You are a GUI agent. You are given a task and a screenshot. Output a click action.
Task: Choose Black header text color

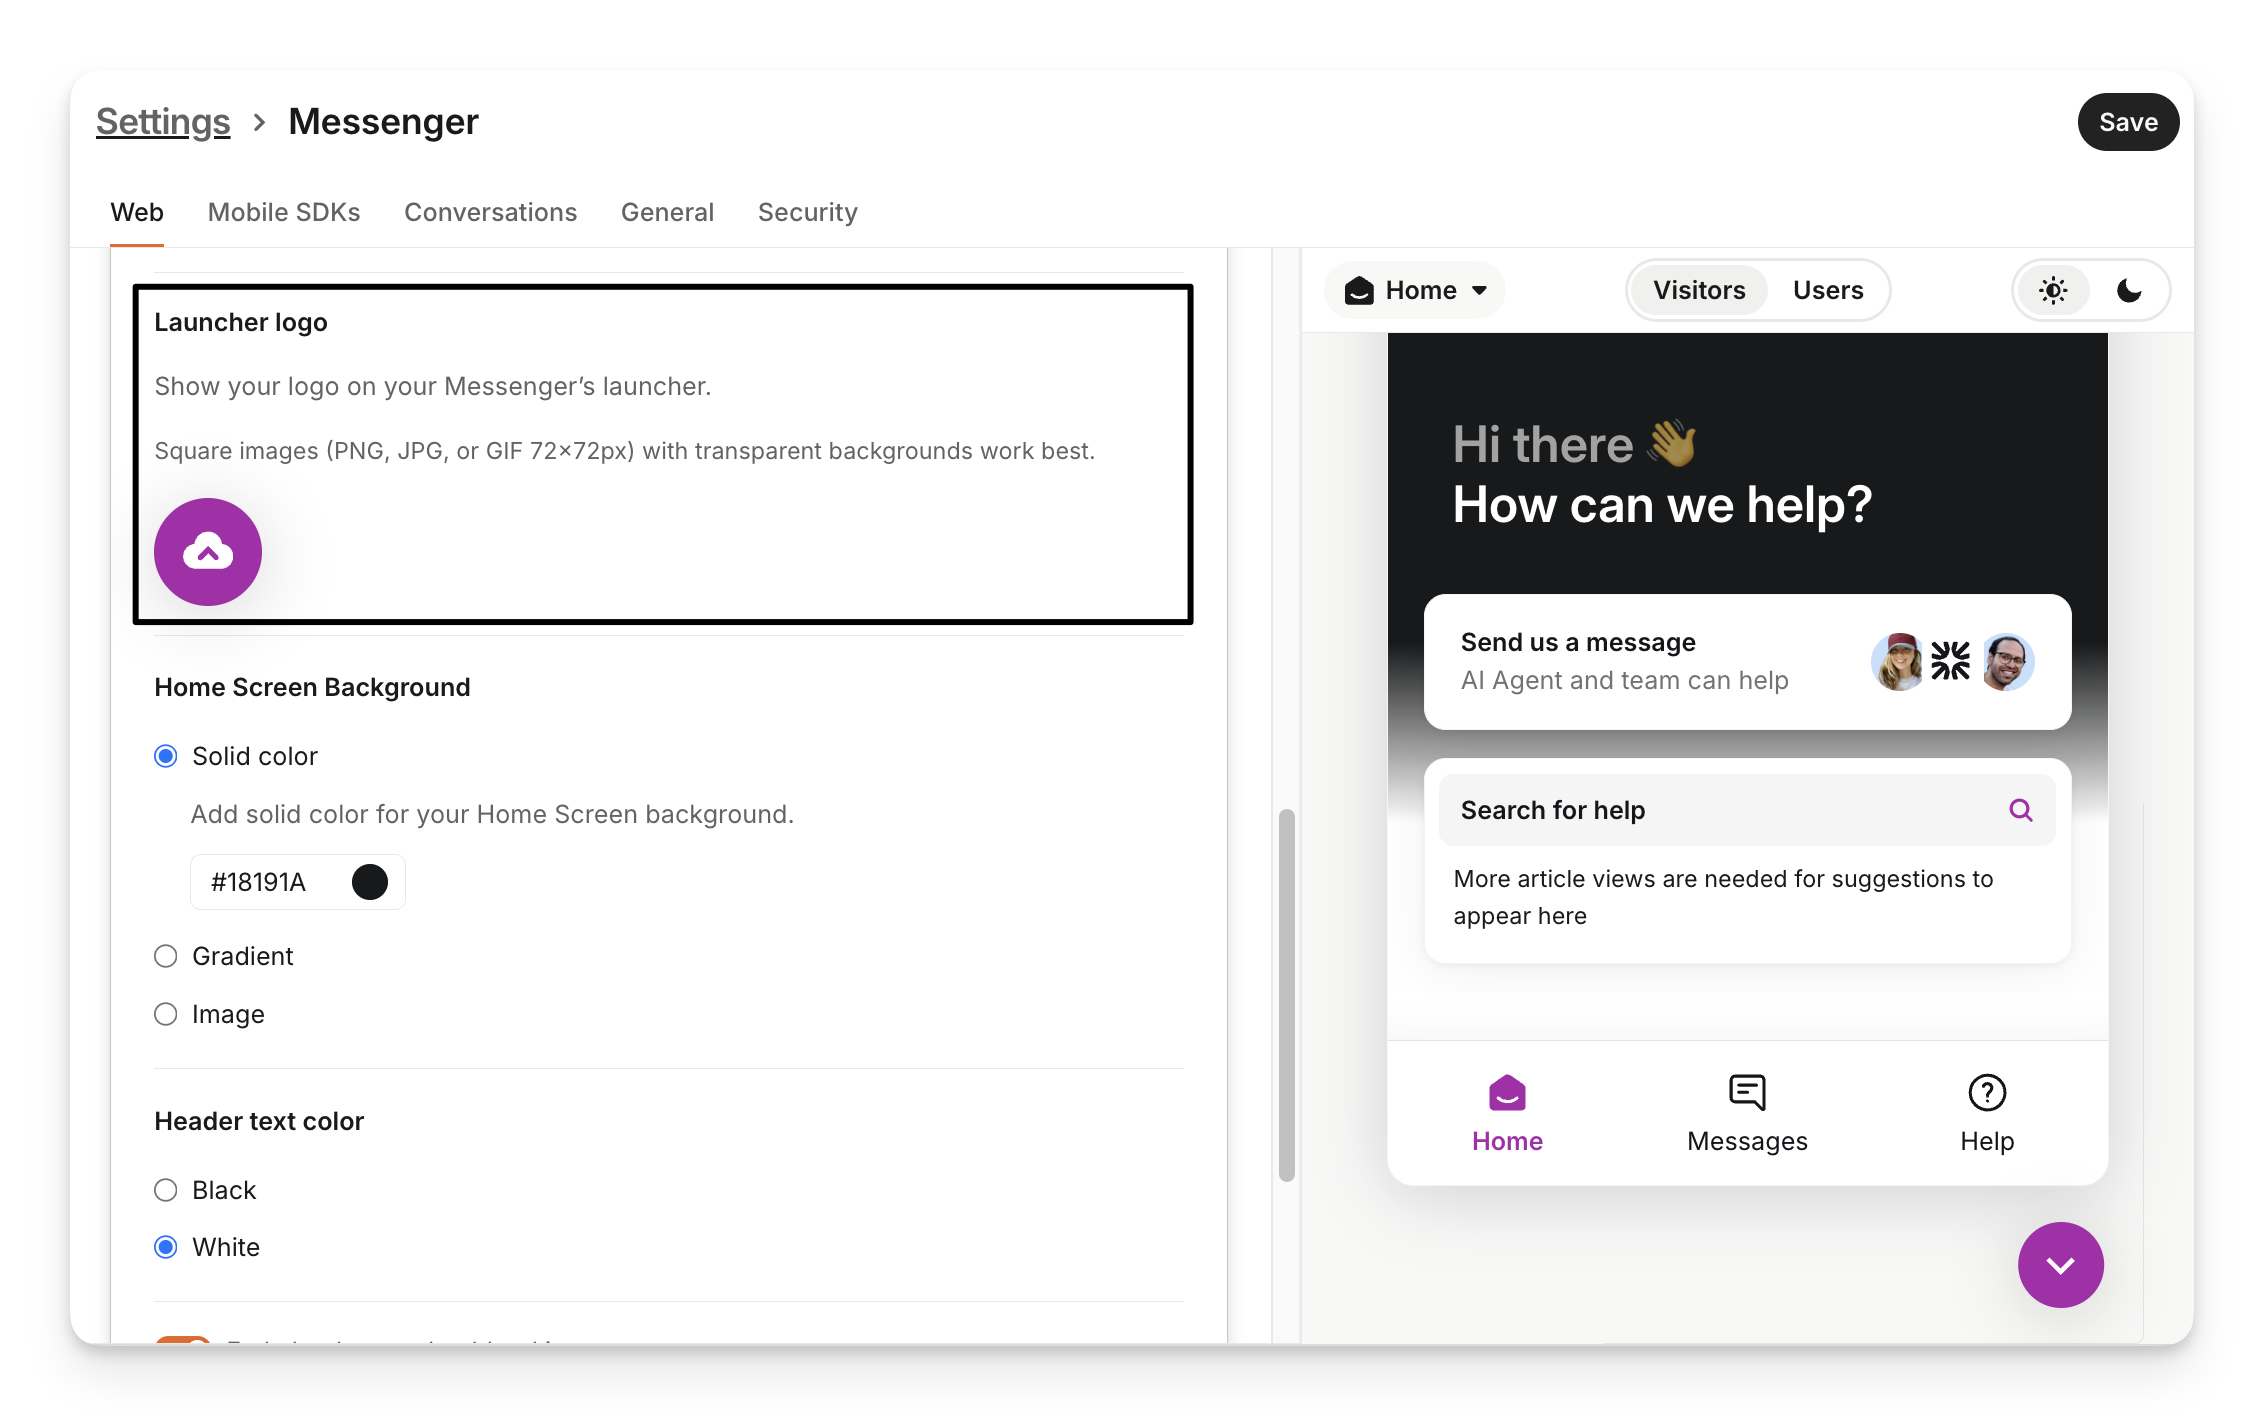click(166, 1190)
